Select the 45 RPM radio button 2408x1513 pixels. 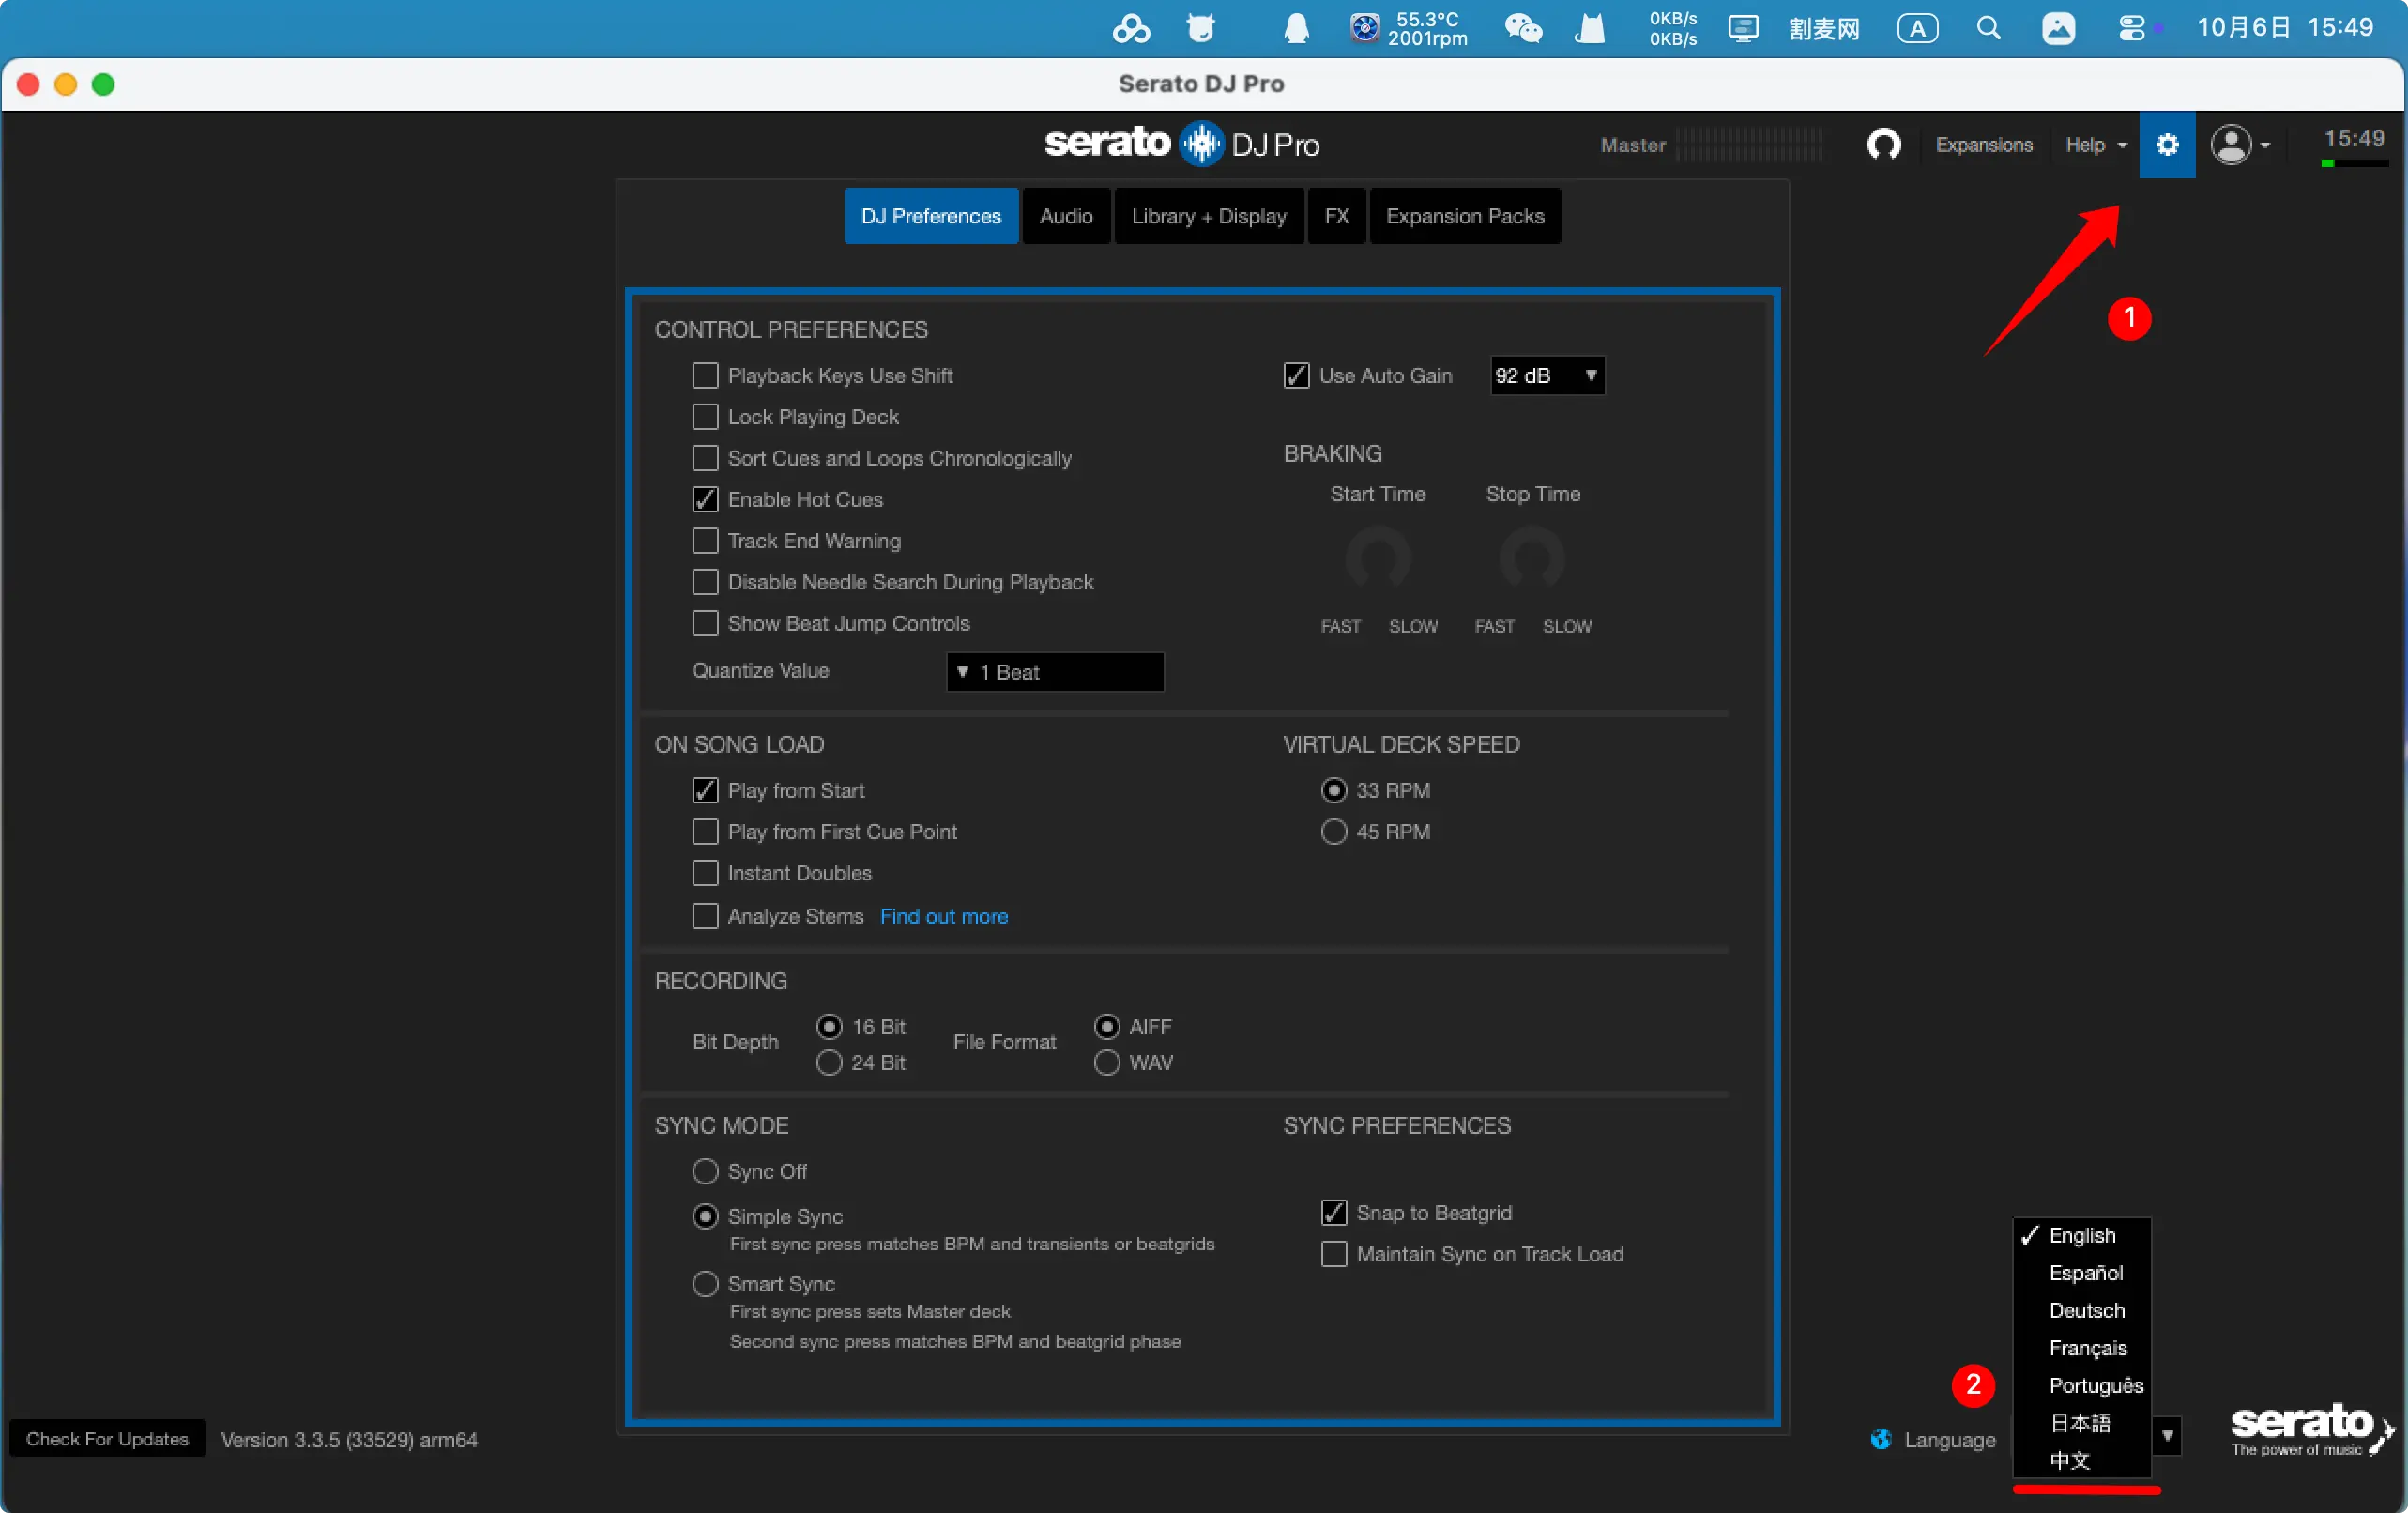[x=1334, y=832]
